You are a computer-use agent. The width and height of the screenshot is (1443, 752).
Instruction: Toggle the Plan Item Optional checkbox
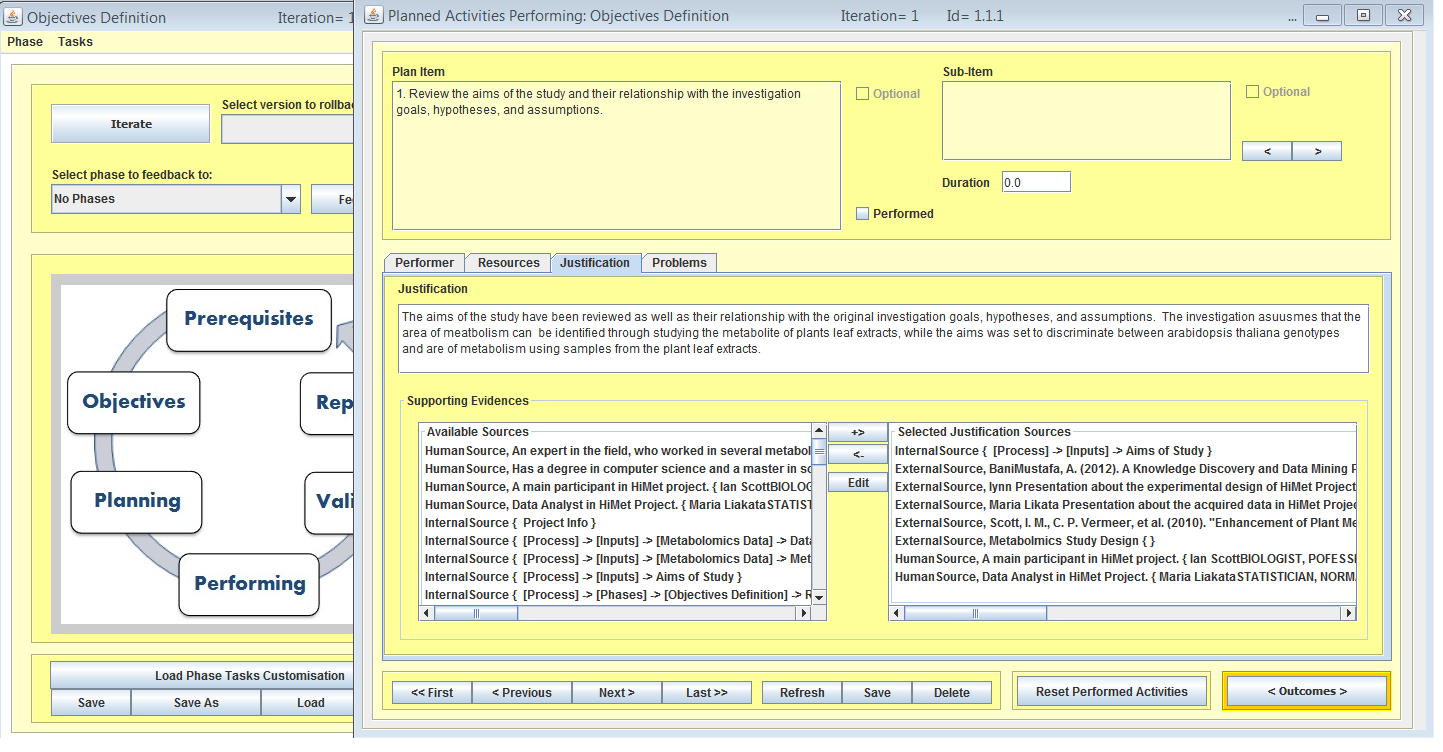click(863, 94)
